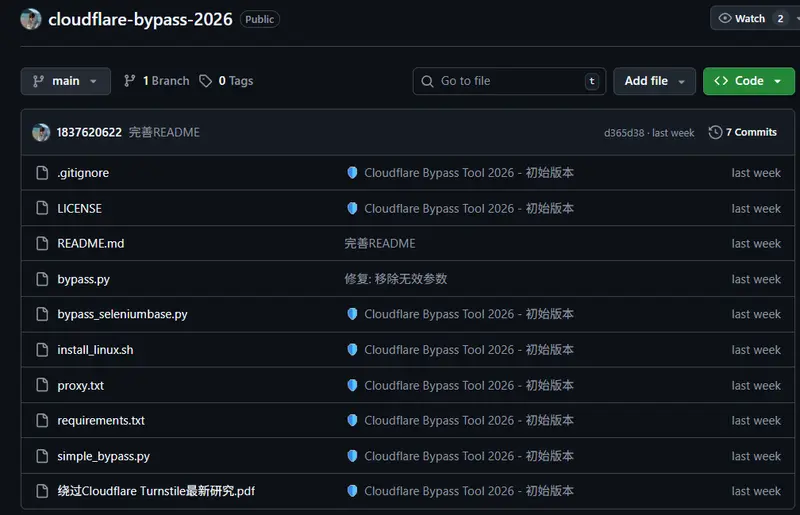Screen dimensions: 800x515
Task: Click the t keyboard shortcut hint
Action: (592, 81)
